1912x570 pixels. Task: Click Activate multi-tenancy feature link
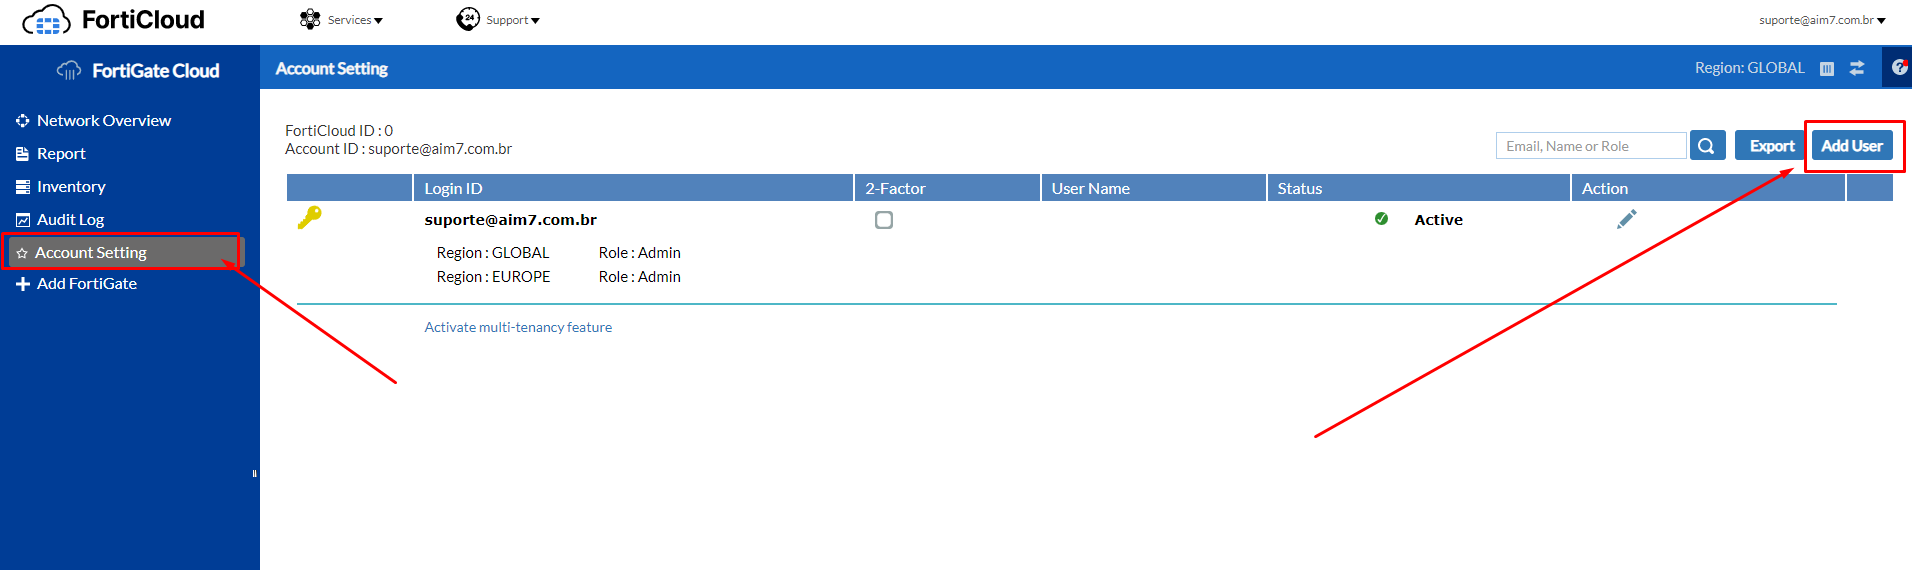[x=518, y=327]
